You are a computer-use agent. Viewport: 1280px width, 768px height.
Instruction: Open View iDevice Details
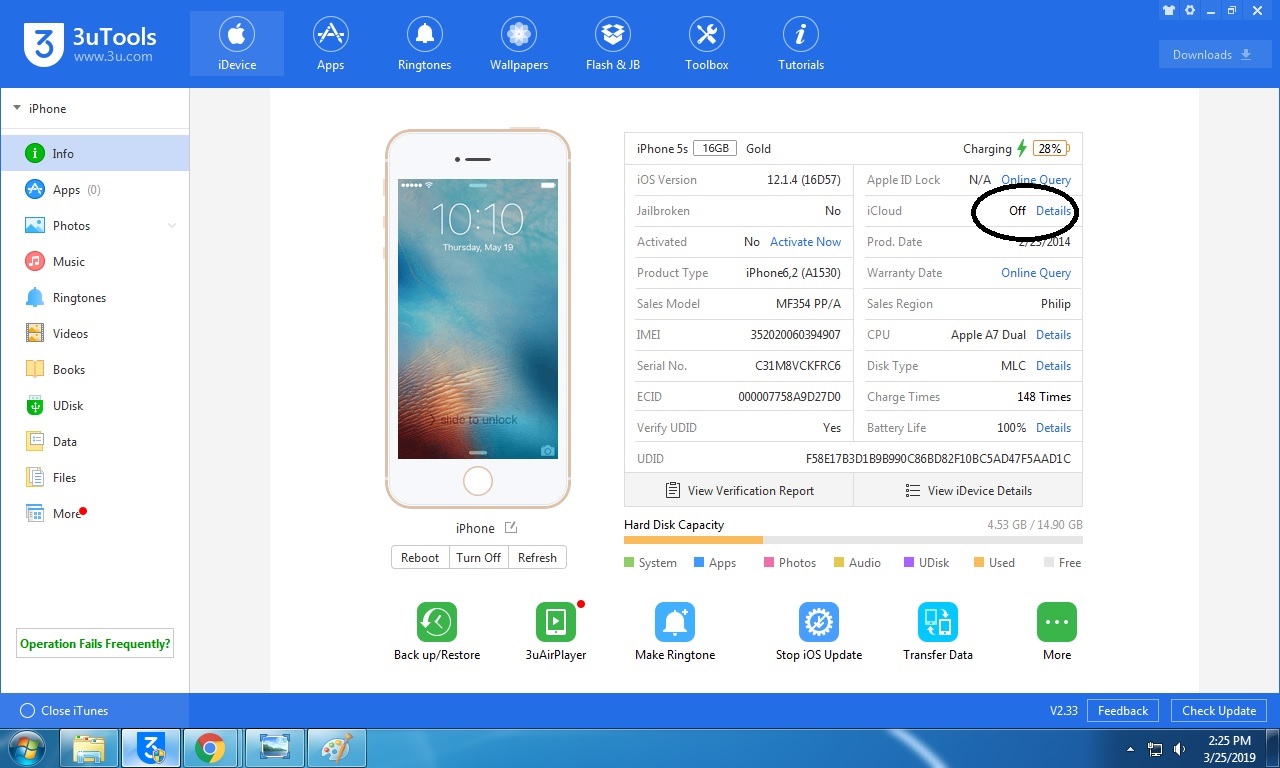pos(968,490)
